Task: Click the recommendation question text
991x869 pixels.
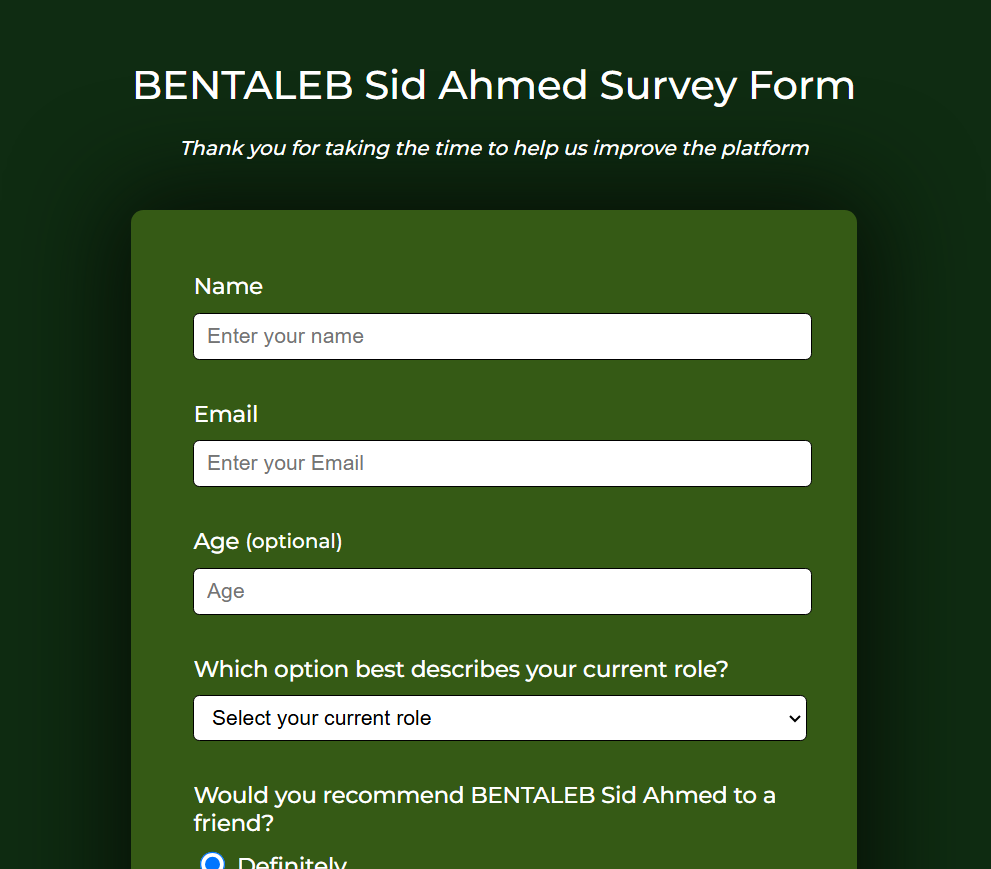Action: 483,808
